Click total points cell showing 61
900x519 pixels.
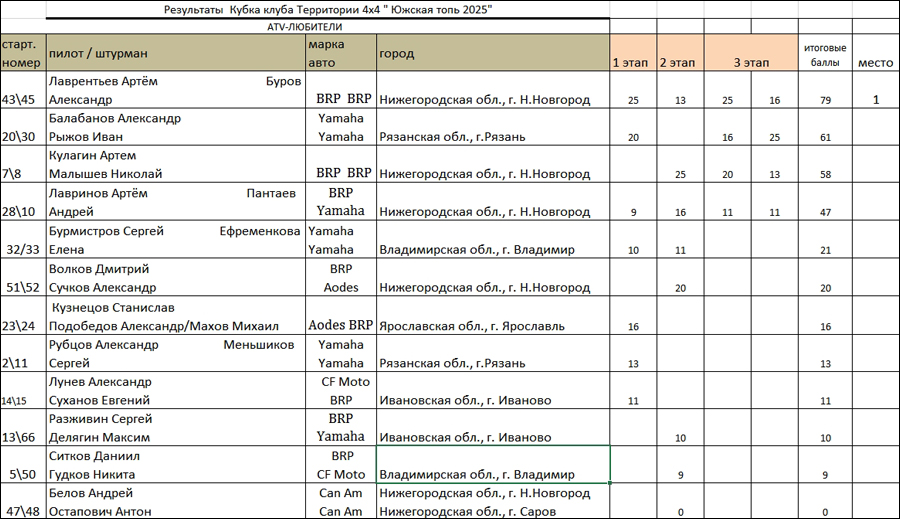coord(825,137)
